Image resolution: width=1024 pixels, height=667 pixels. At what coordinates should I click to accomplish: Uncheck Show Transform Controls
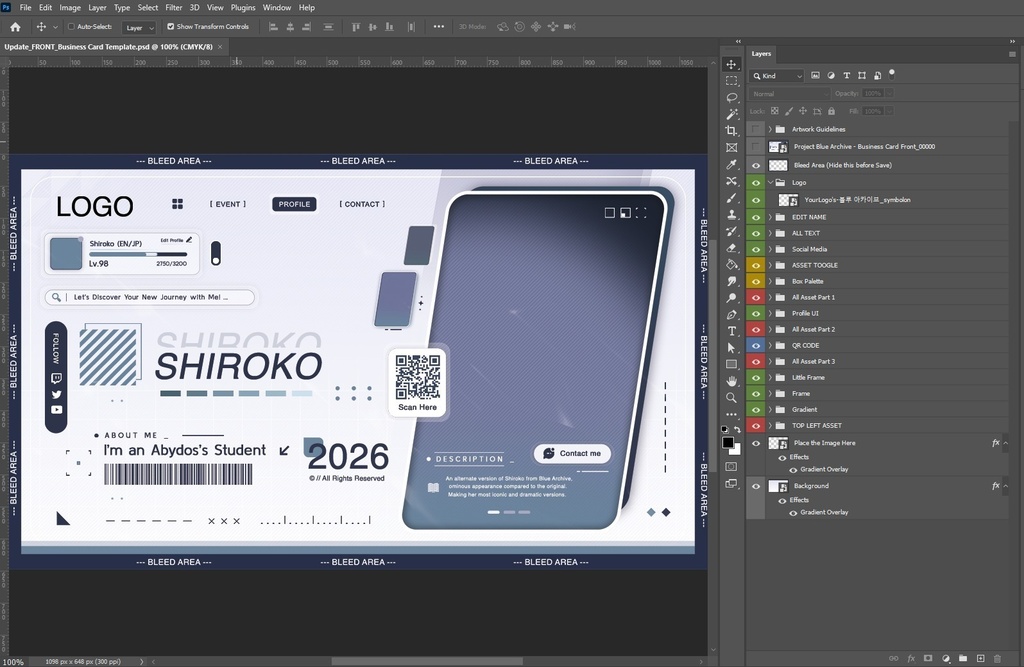[170, 27]
